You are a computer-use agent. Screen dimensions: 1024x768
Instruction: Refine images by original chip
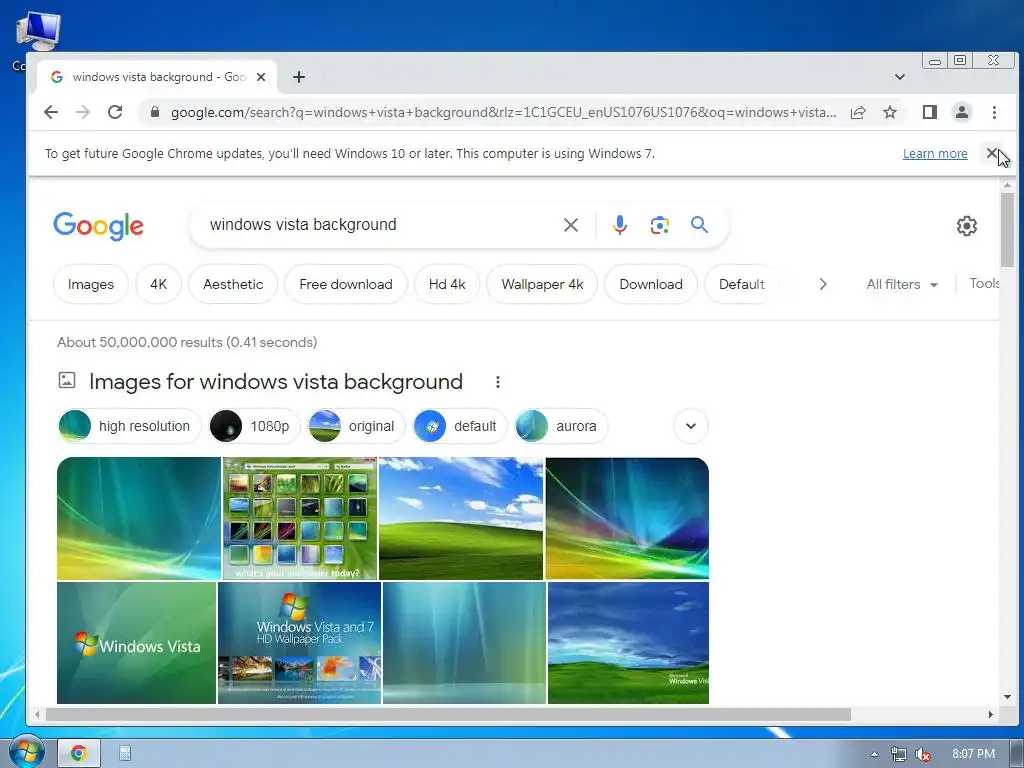click(x=356, y=426)
